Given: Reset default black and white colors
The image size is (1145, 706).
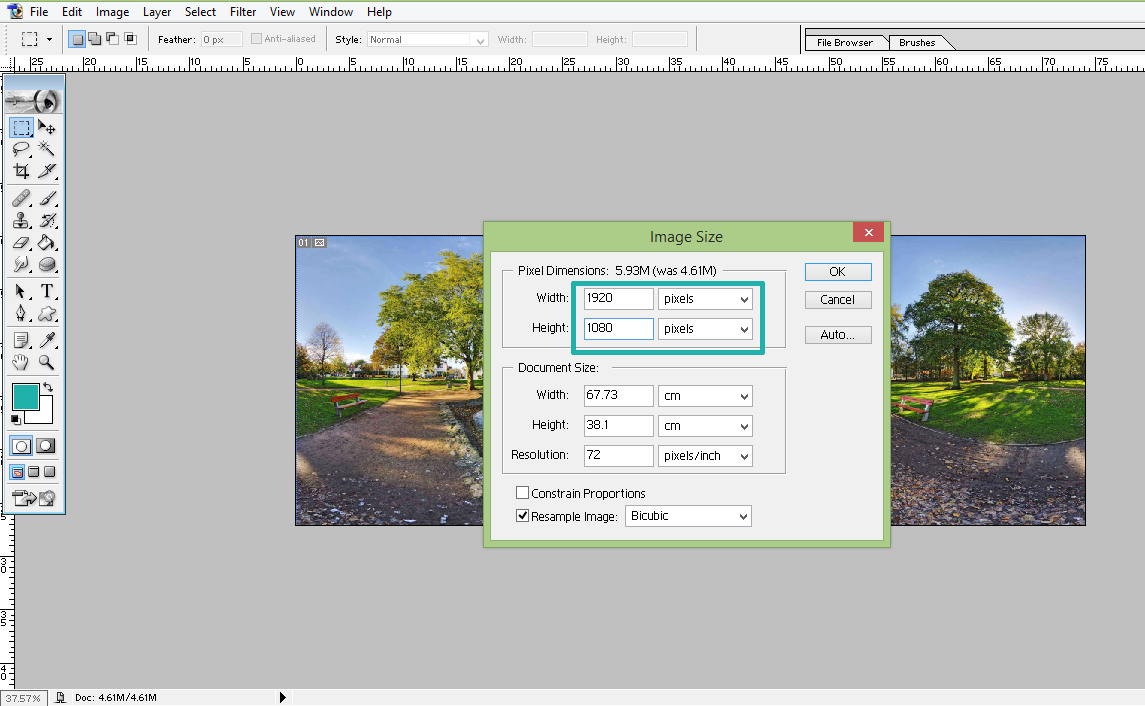Looking at the screenshot, I should (15, 419).
